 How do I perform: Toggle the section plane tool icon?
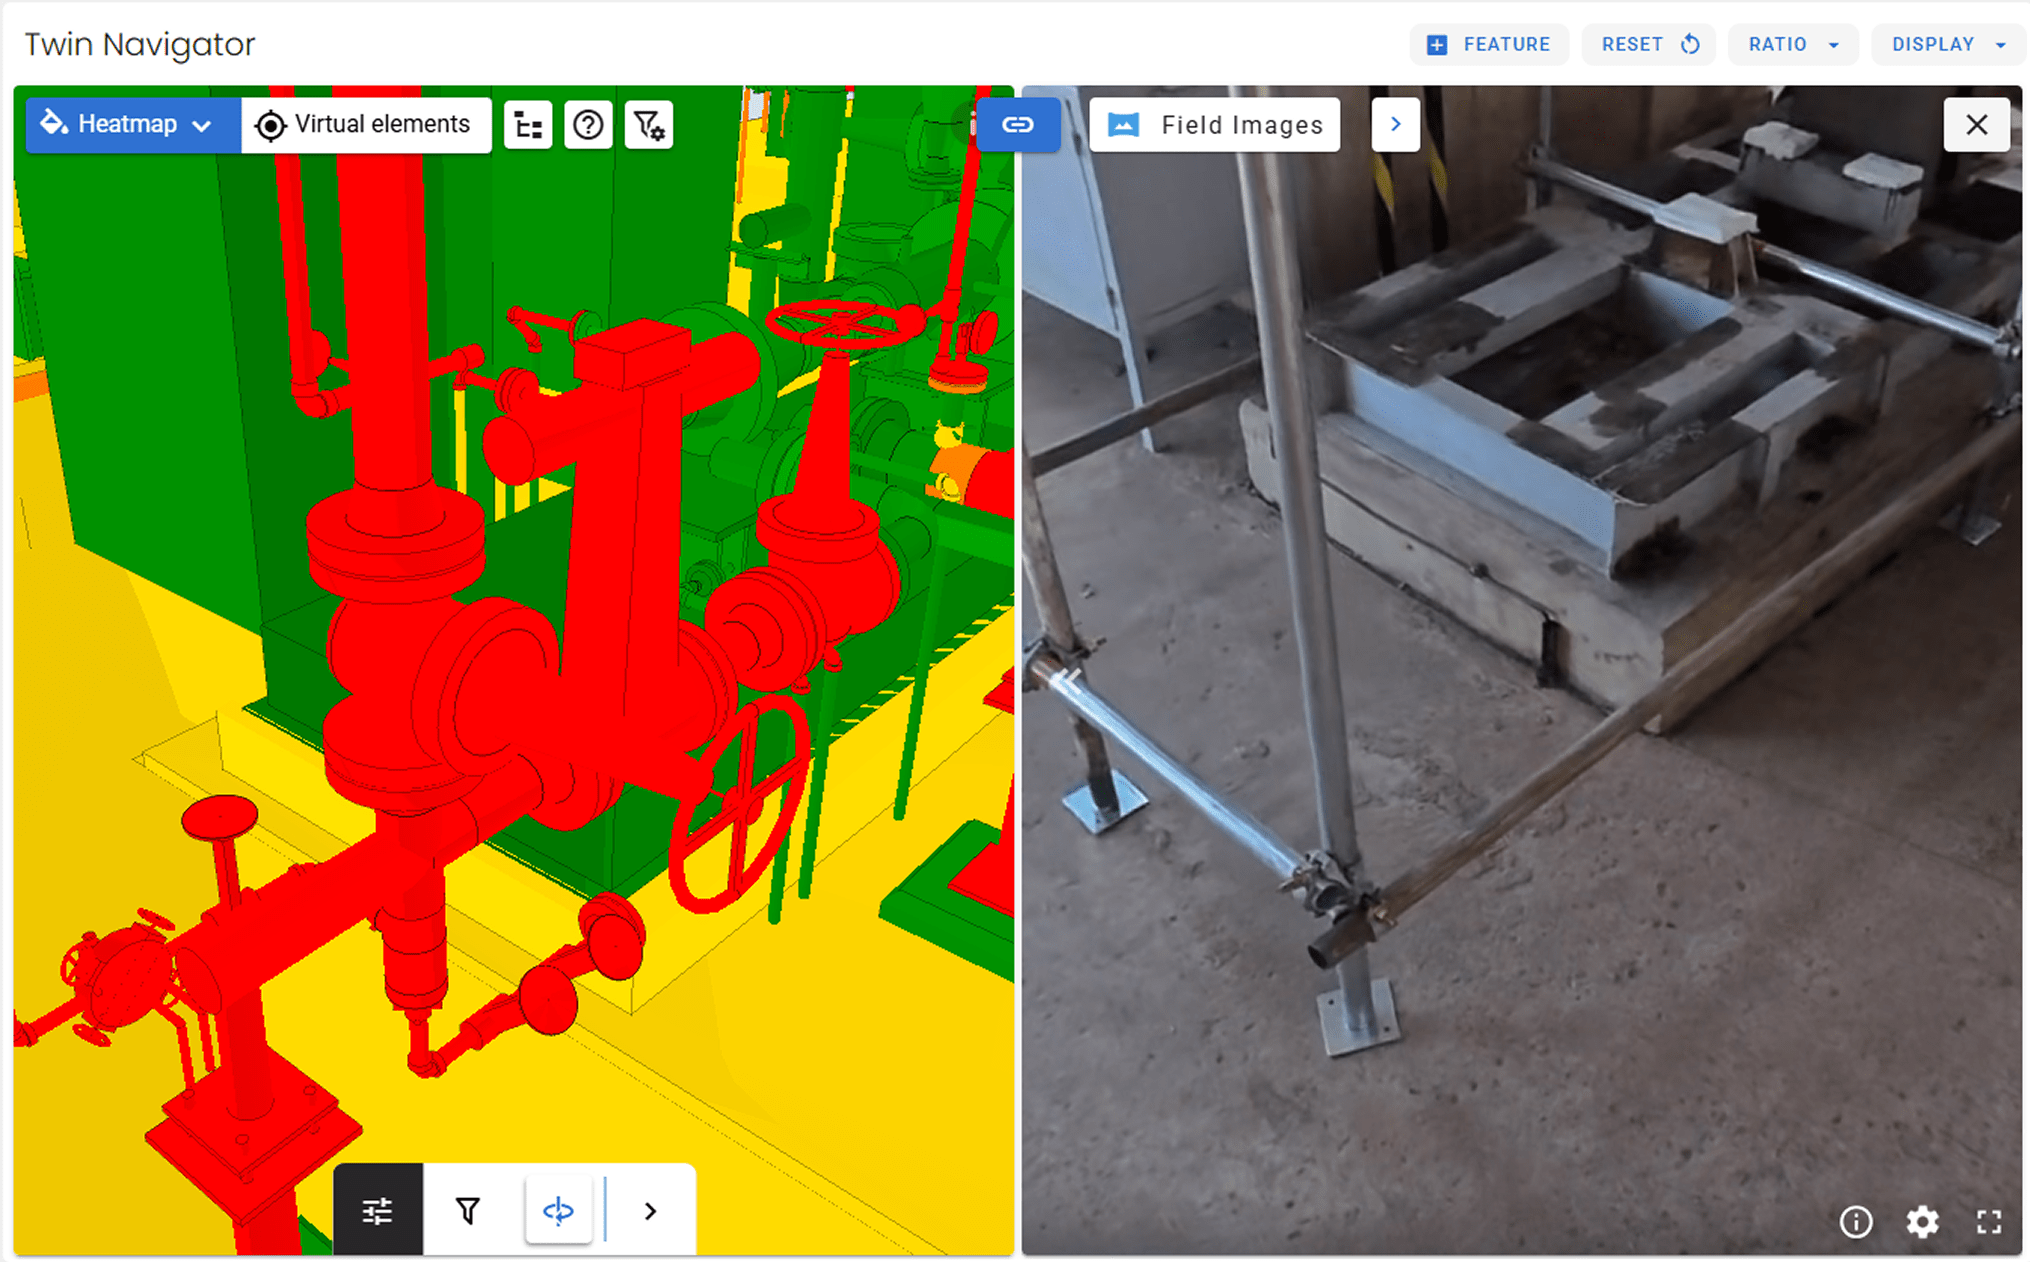558,1211
